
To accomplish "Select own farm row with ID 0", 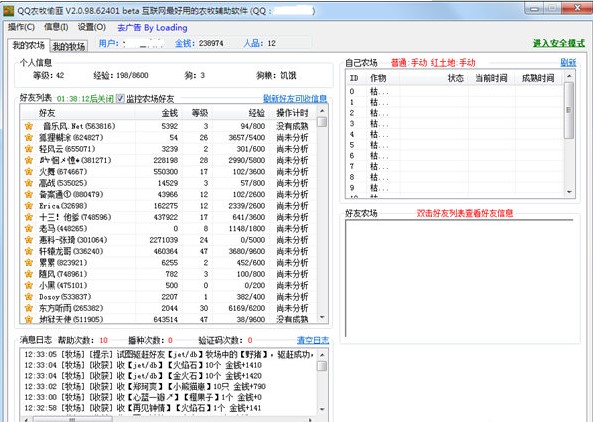I will point(455,91).
